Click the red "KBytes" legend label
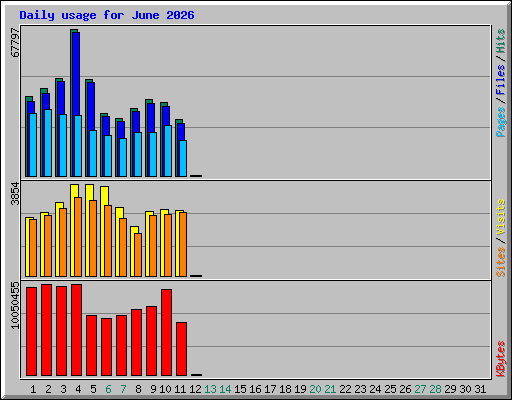 500,359
